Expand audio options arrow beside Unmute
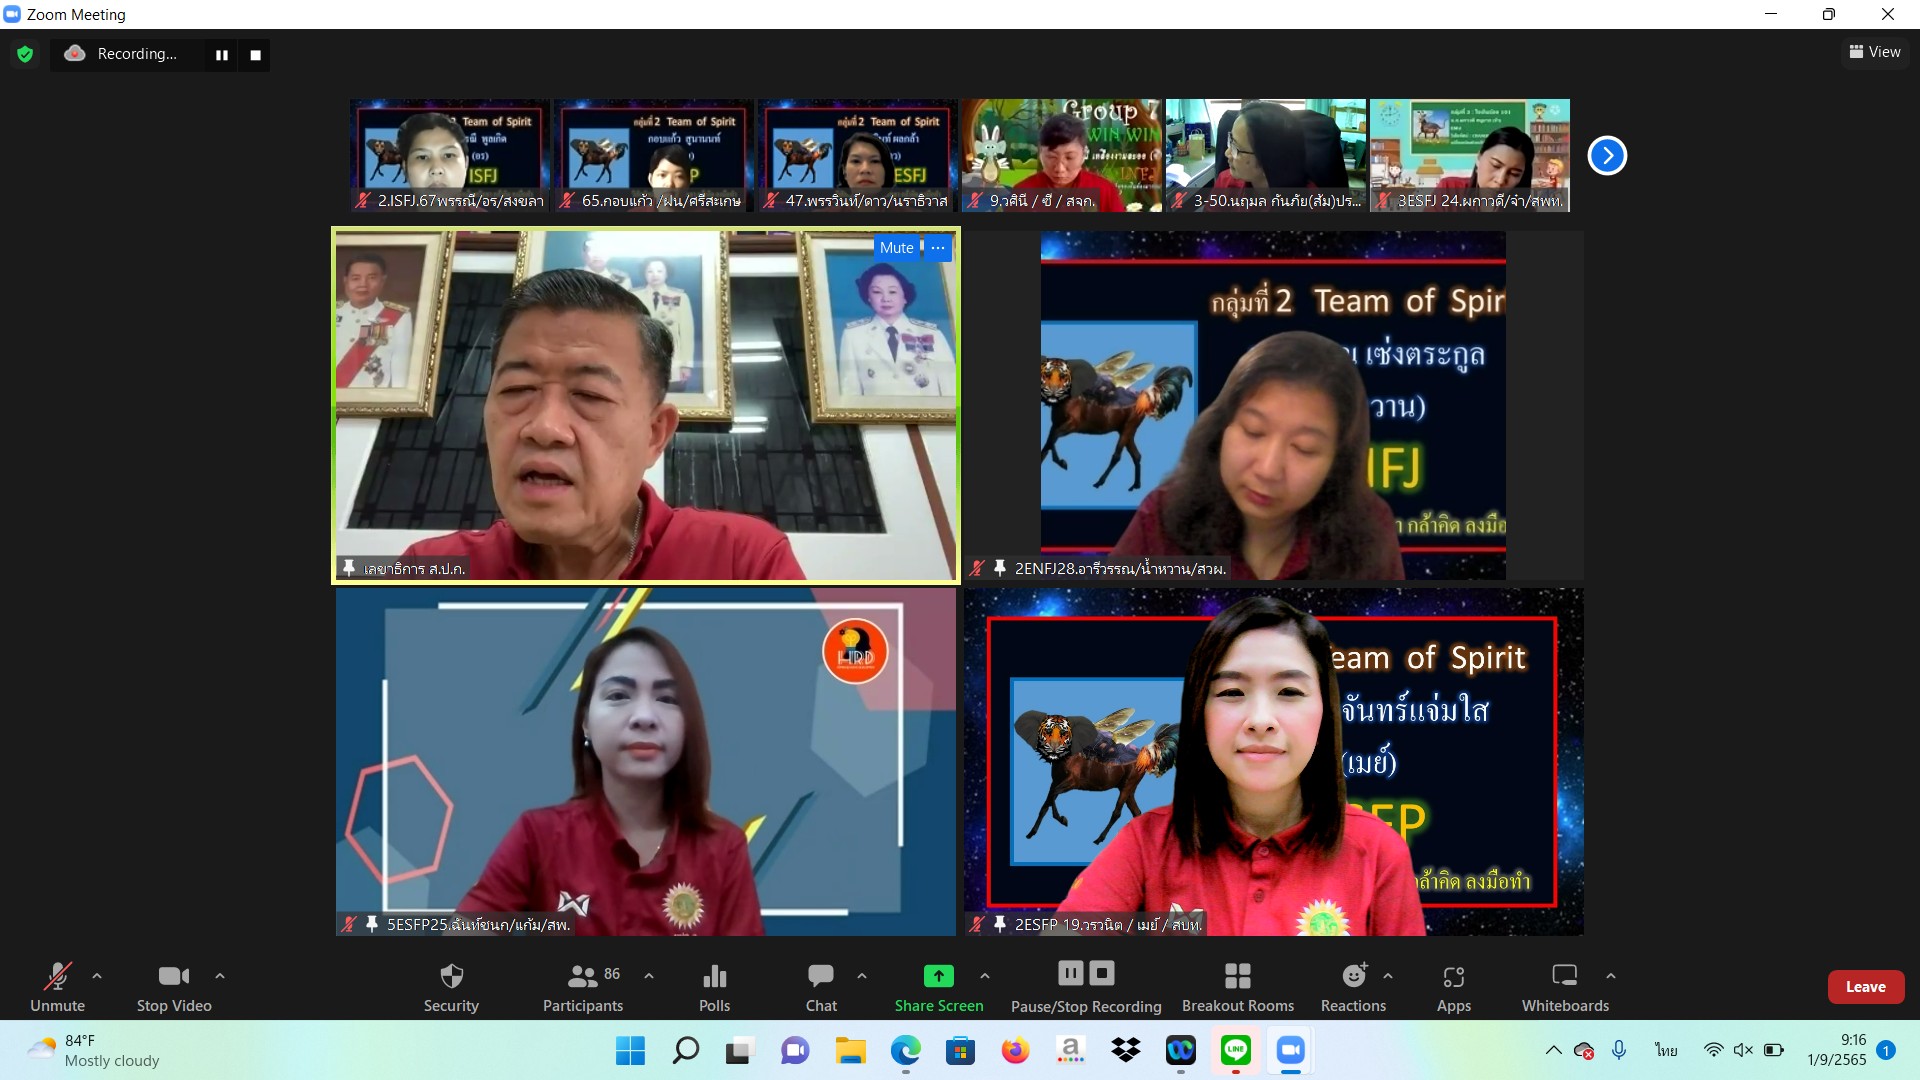 tap(97, 975)
